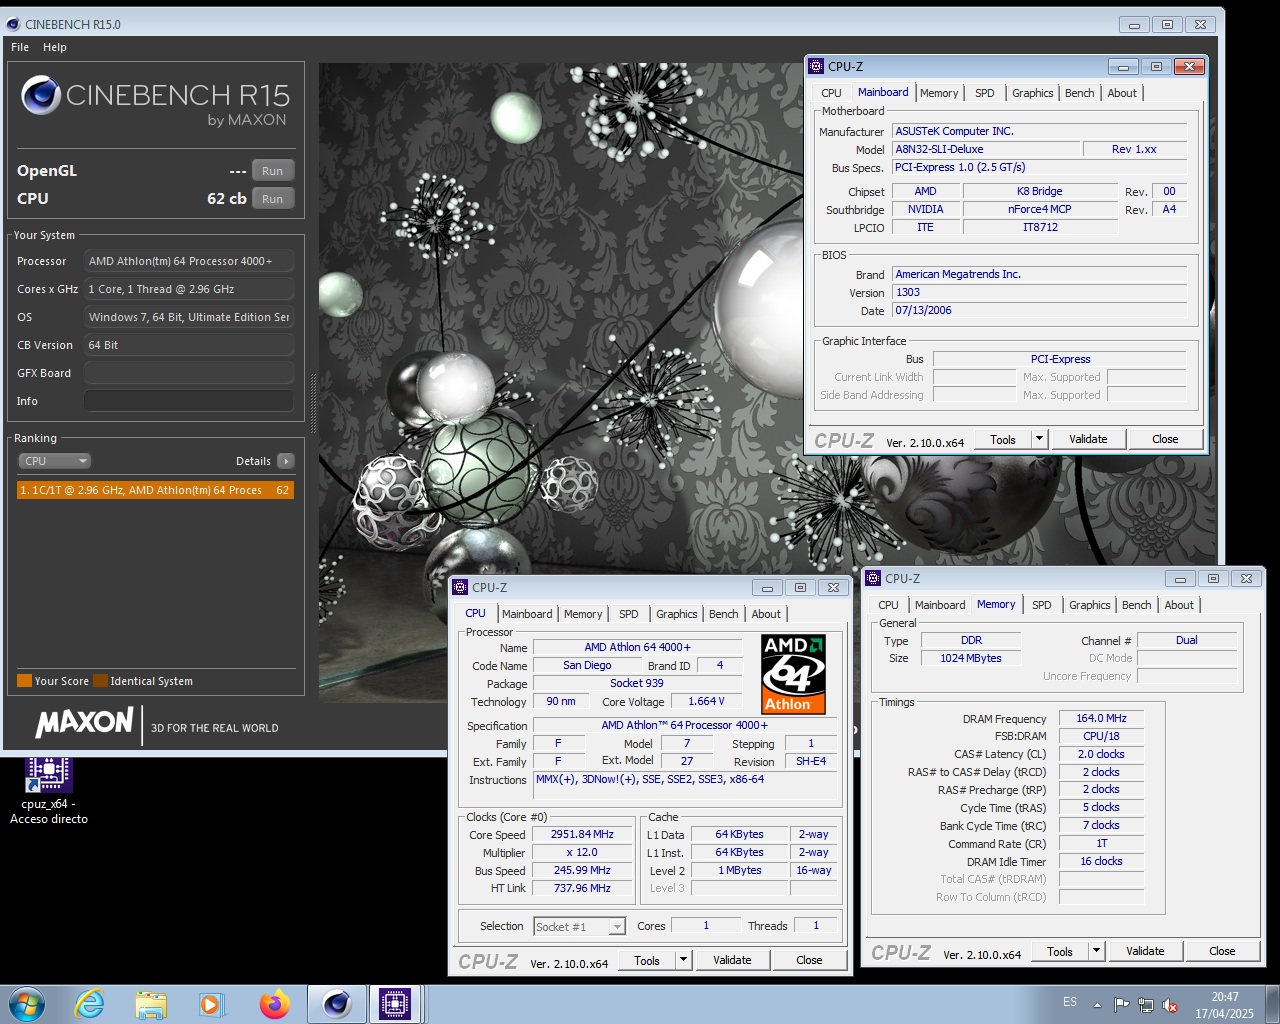Open the Ranking Details arrow button
This screenshot has height=1024, width=1280.
286,461
